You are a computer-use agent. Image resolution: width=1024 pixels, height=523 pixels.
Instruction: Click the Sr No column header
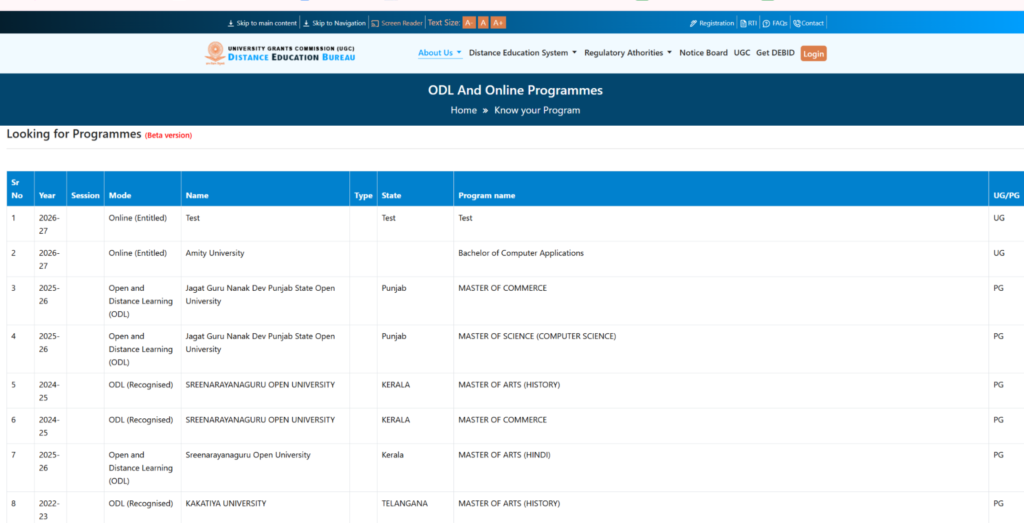(20, 189)
